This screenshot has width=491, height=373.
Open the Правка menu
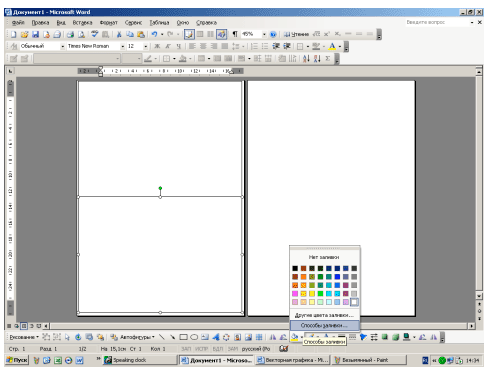pyautogui.click(x=40, y=23)
